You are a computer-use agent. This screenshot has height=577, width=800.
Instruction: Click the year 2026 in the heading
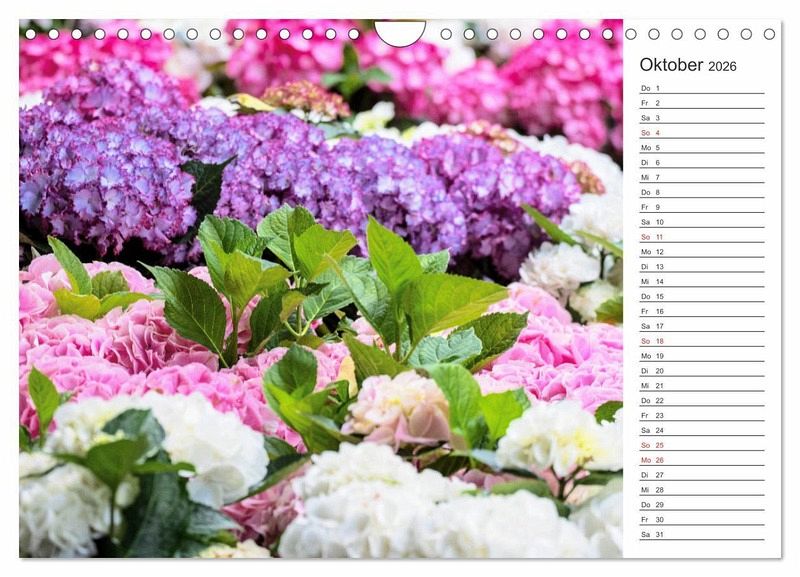tap(722, 67)
